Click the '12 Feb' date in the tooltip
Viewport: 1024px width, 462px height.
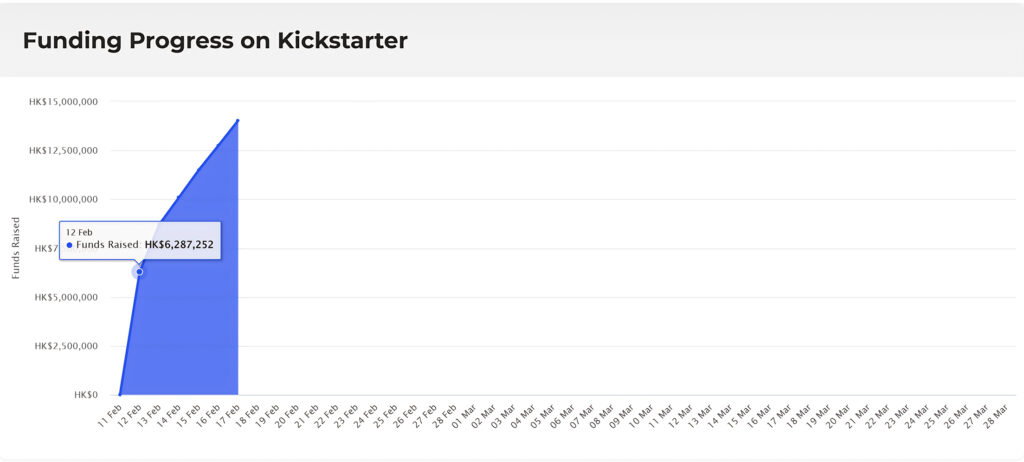pos(79,232)
